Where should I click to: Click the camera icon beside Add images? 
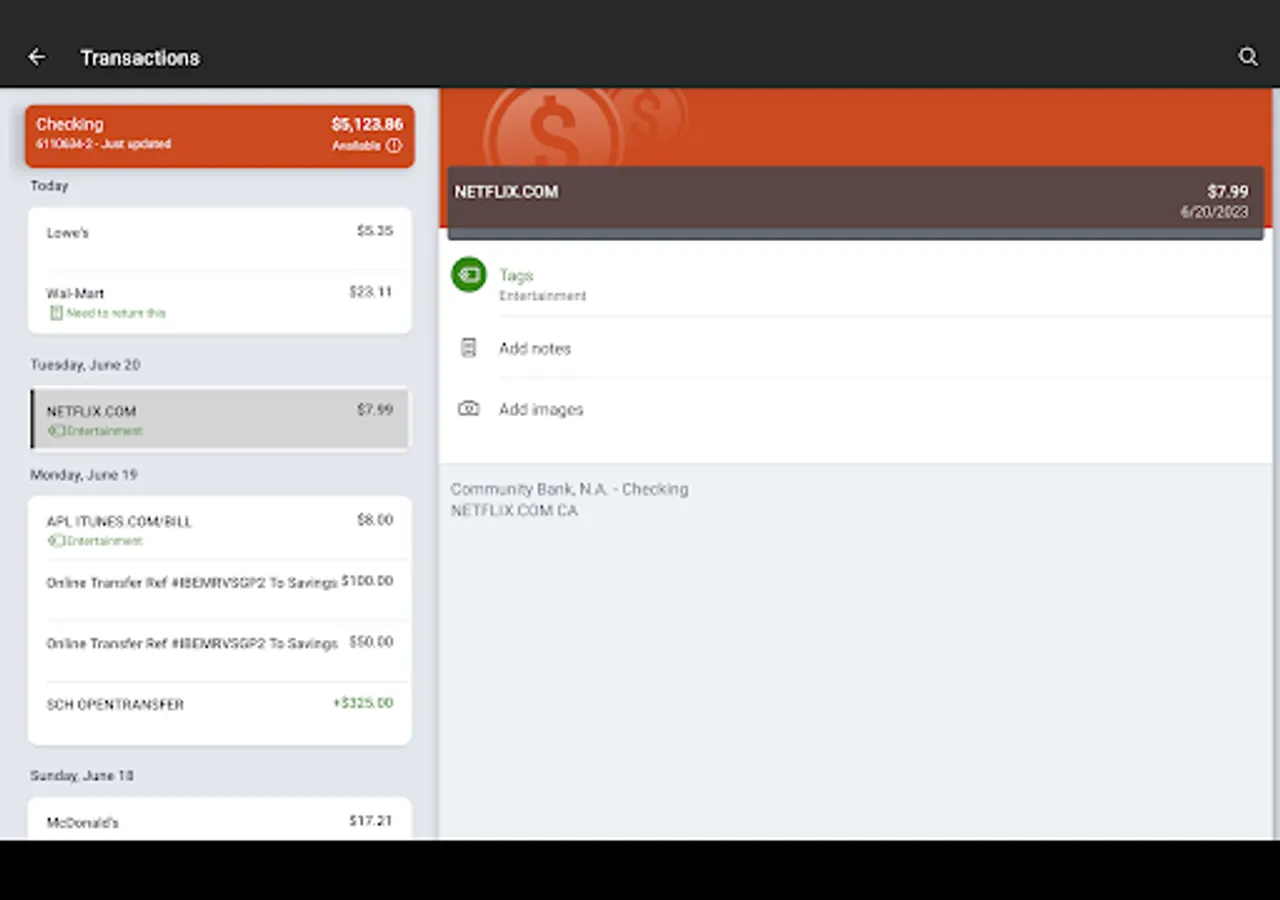tap(468, 408)
